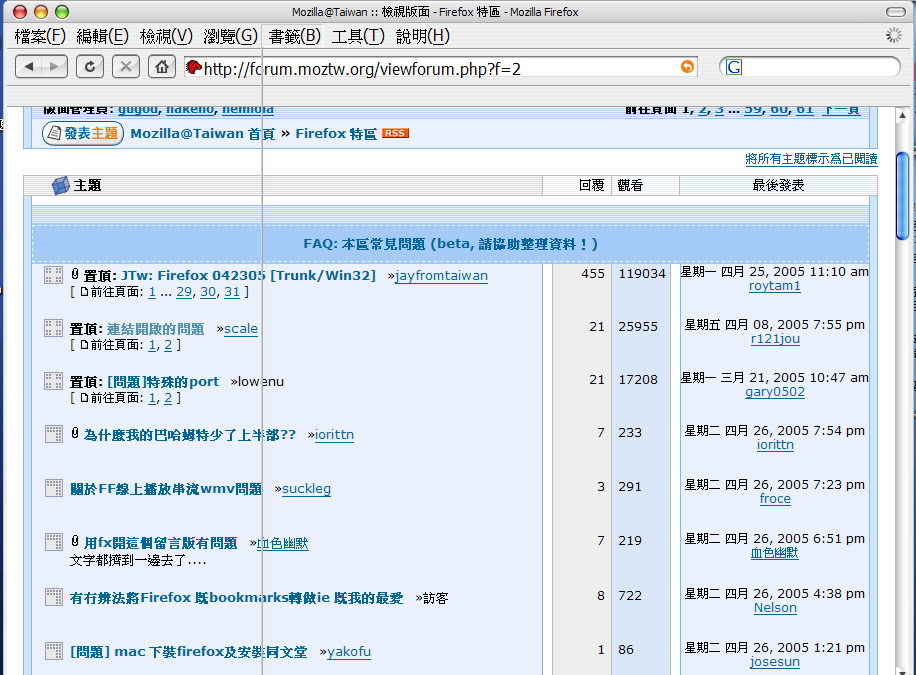The image size is (916, 675).
Task: Go to the browser home page icon
Action: pyautogui.click(x=160, y=67)
